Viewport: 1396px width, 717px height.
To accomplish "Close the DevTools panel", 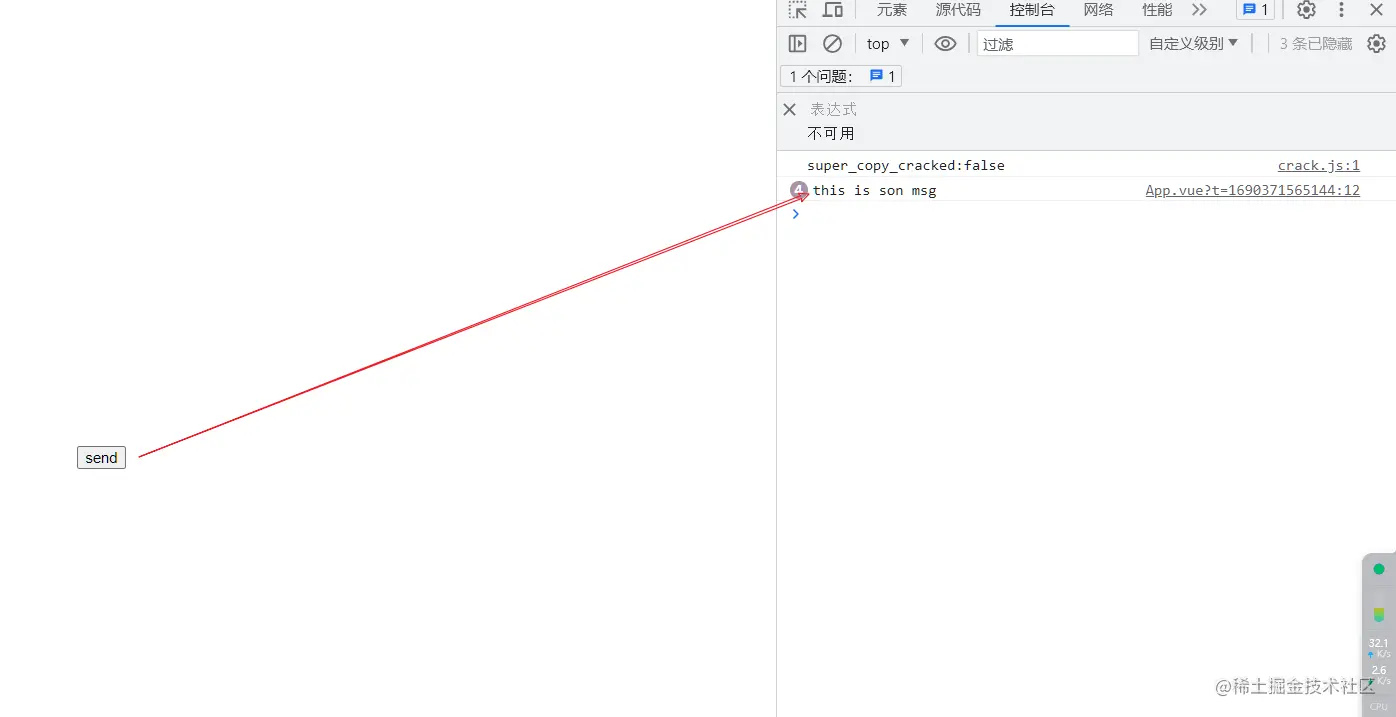I will (1376, 10).
